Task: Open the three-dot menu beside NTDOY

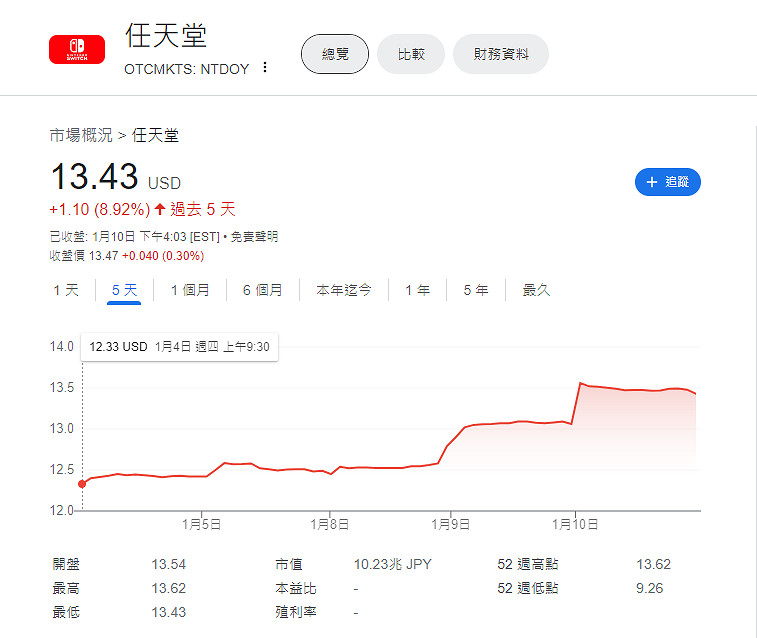Action: pos(265,68)
